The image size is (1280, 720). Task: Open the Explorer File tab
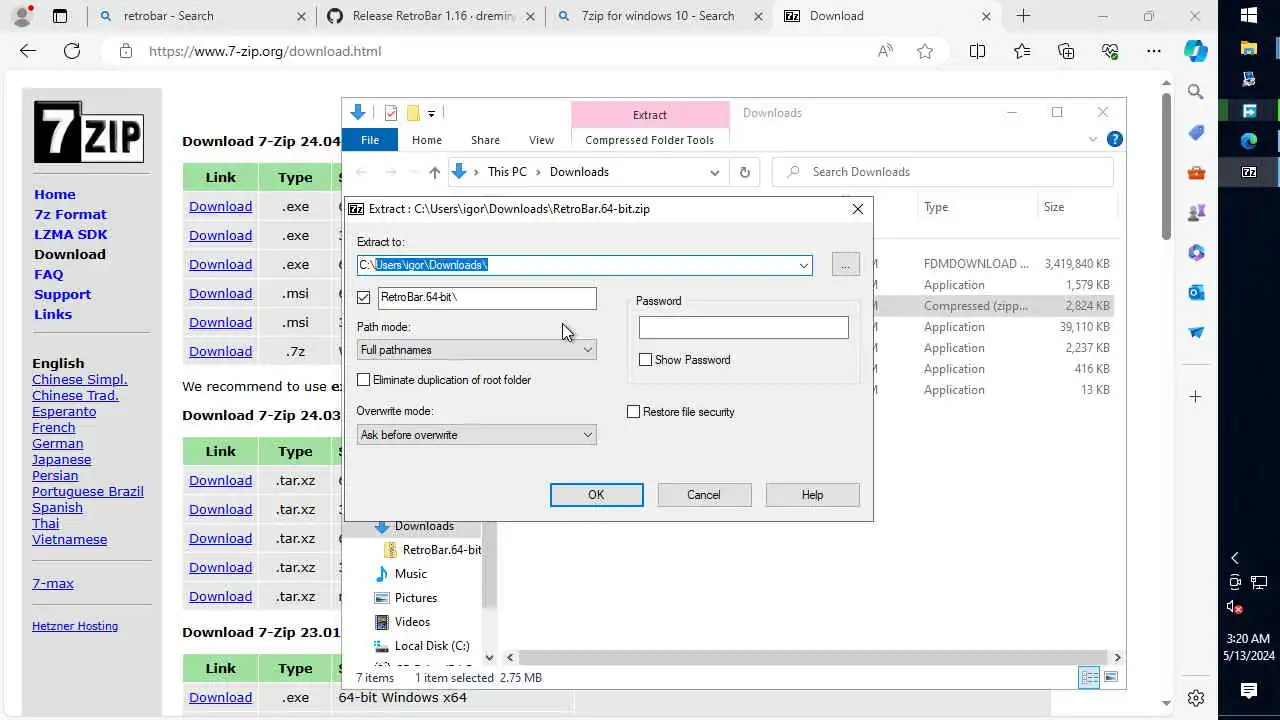[370, 140]
